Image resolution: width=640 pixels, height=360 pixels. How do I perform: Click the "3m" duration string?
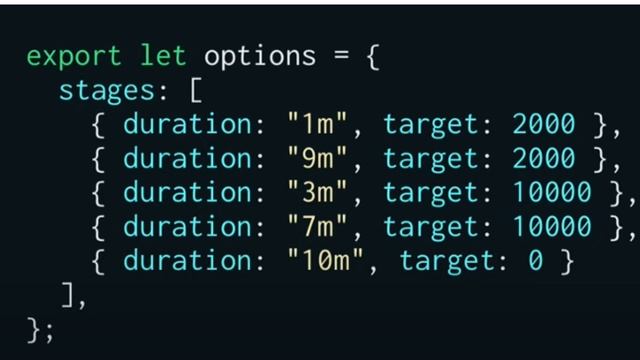coord(317,191)
